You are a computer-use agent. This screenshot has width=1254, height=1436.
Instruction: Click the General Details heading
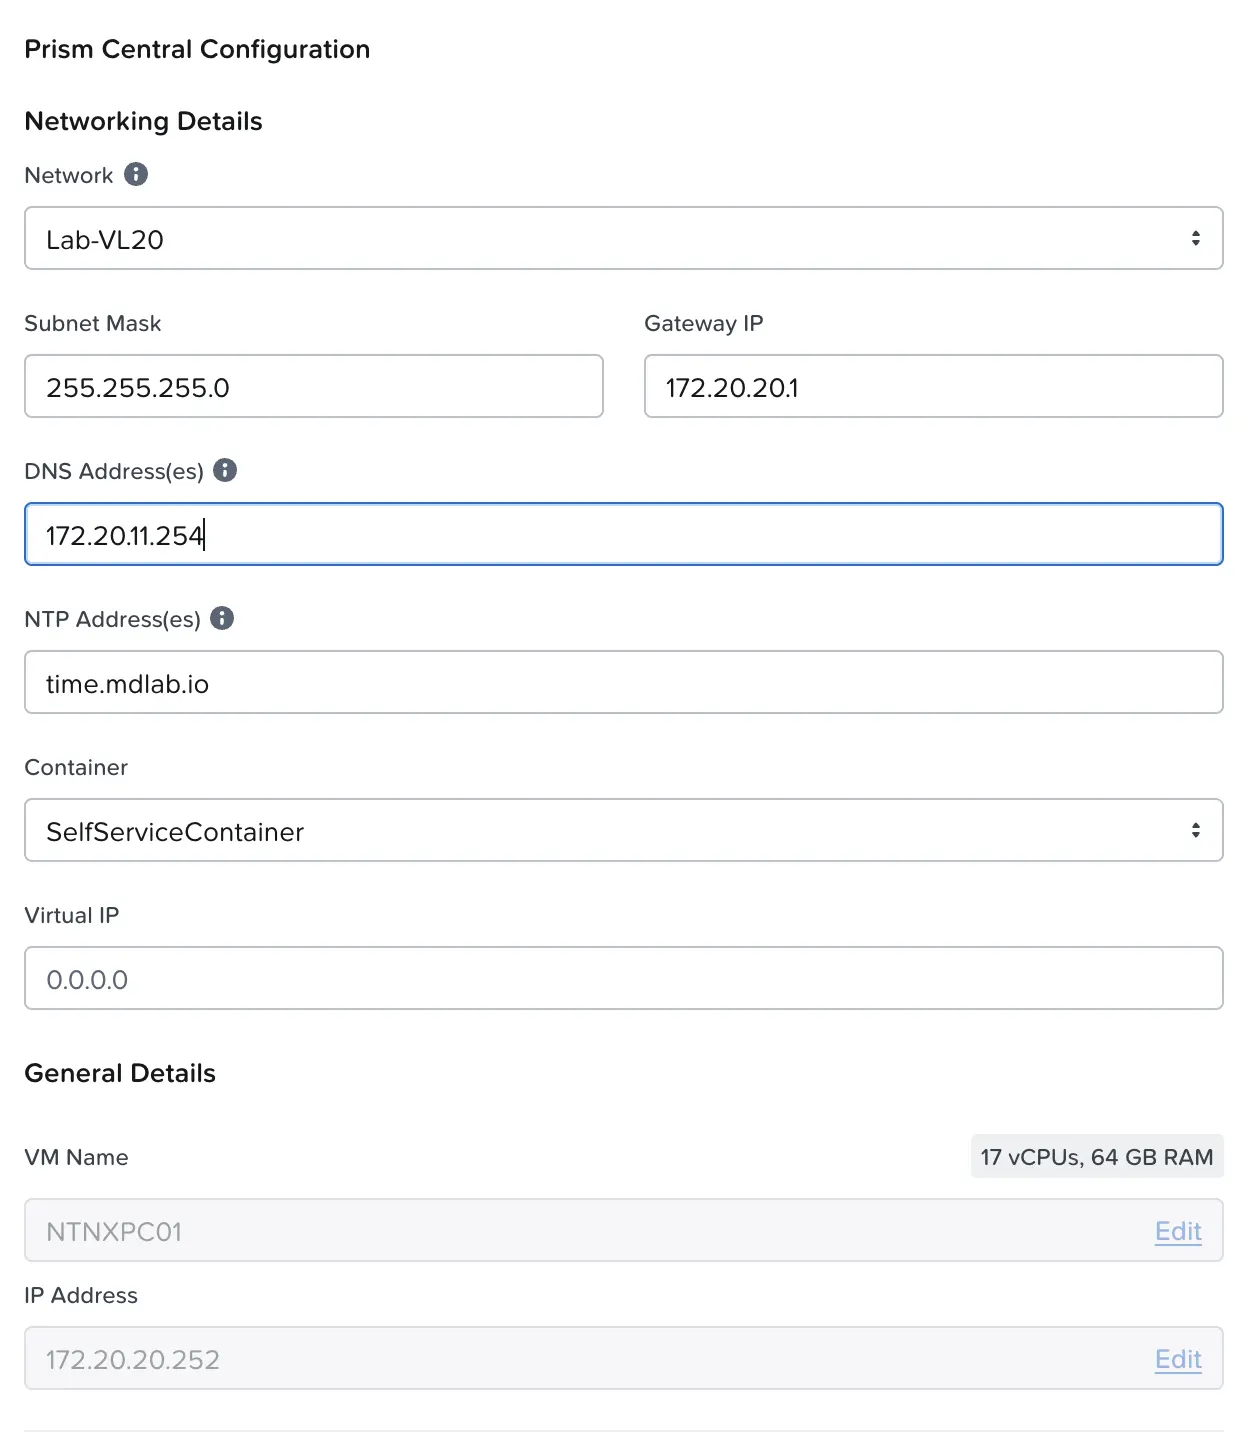coord(120,1073)
